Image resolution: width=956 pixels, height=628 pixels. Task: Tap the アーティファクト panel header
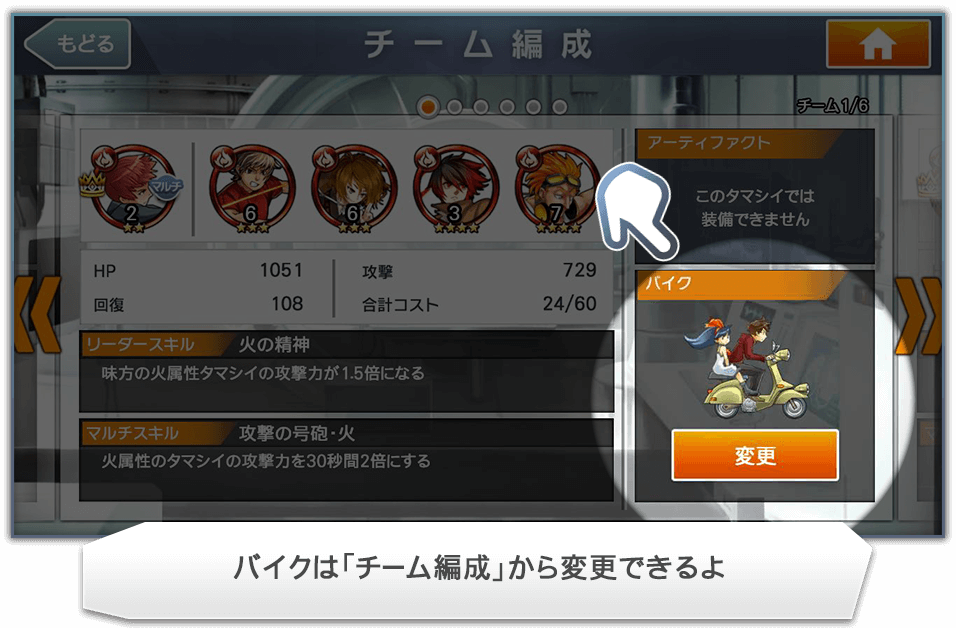[x=740, y=143]
